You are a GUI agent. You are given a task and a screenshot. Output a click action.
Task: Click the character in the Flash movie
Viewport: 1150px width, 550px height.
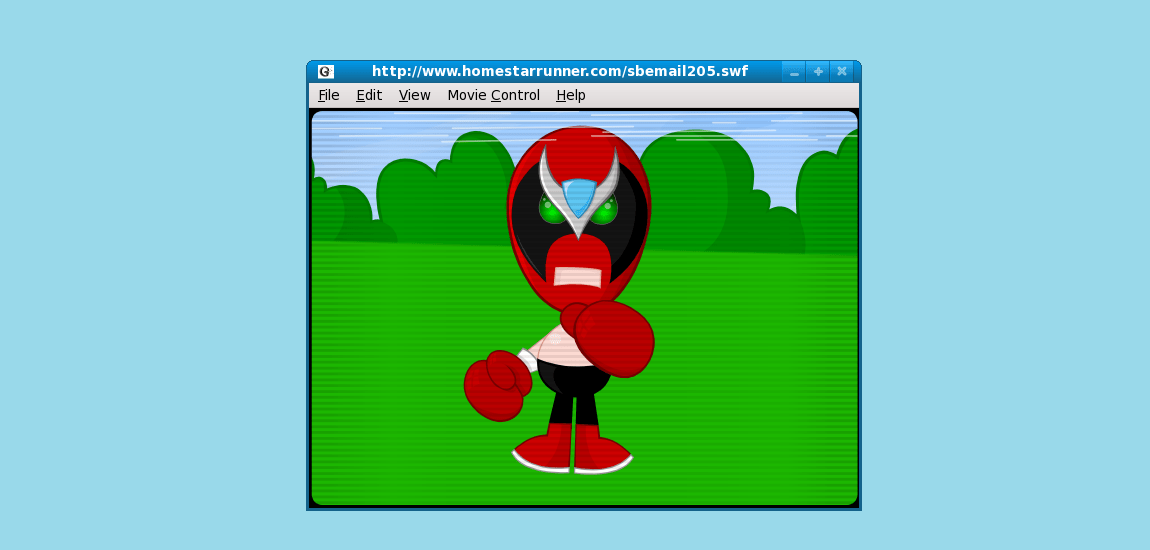tap(560, 299)
